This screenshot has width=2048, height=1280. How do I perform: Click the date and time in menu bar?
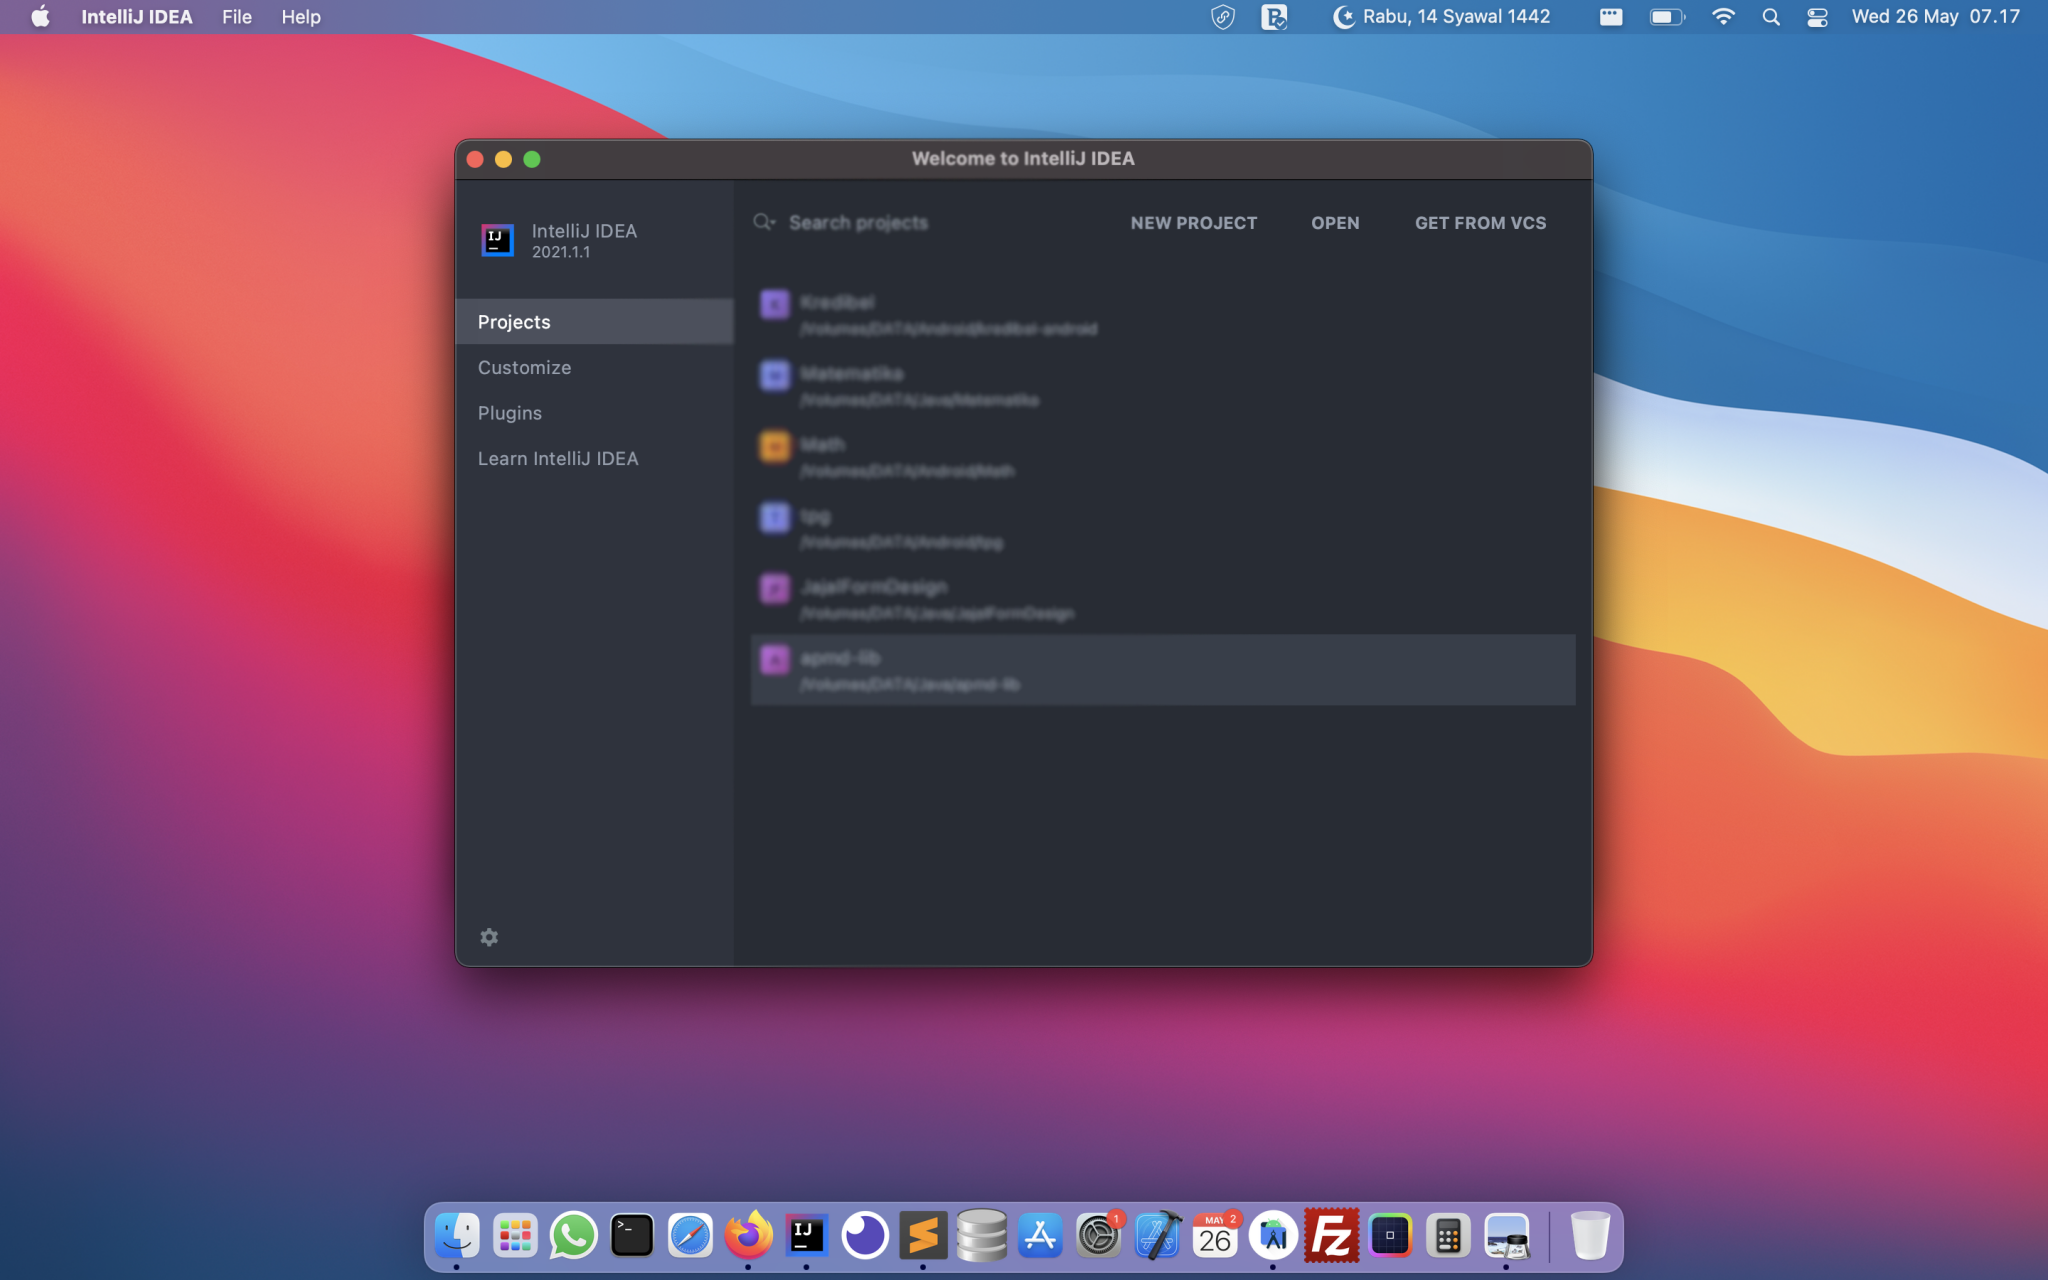coord(1936,17)
